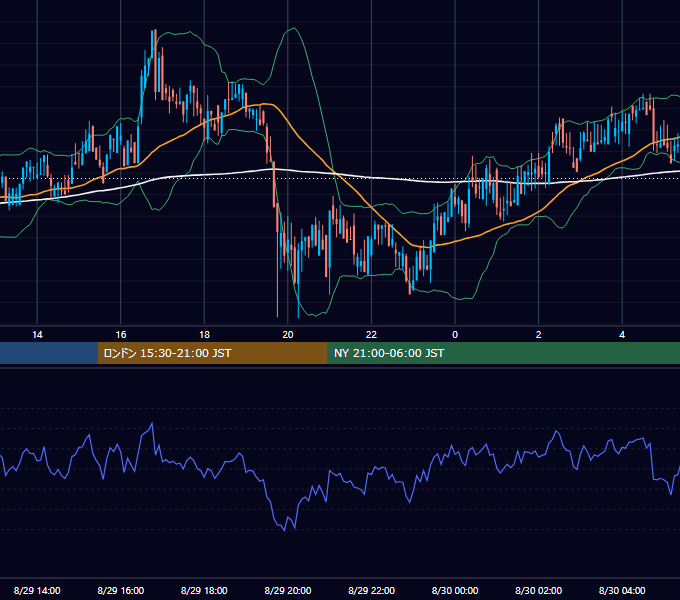Click the 8/30 04:00 oscillator time label

point(622,590)
